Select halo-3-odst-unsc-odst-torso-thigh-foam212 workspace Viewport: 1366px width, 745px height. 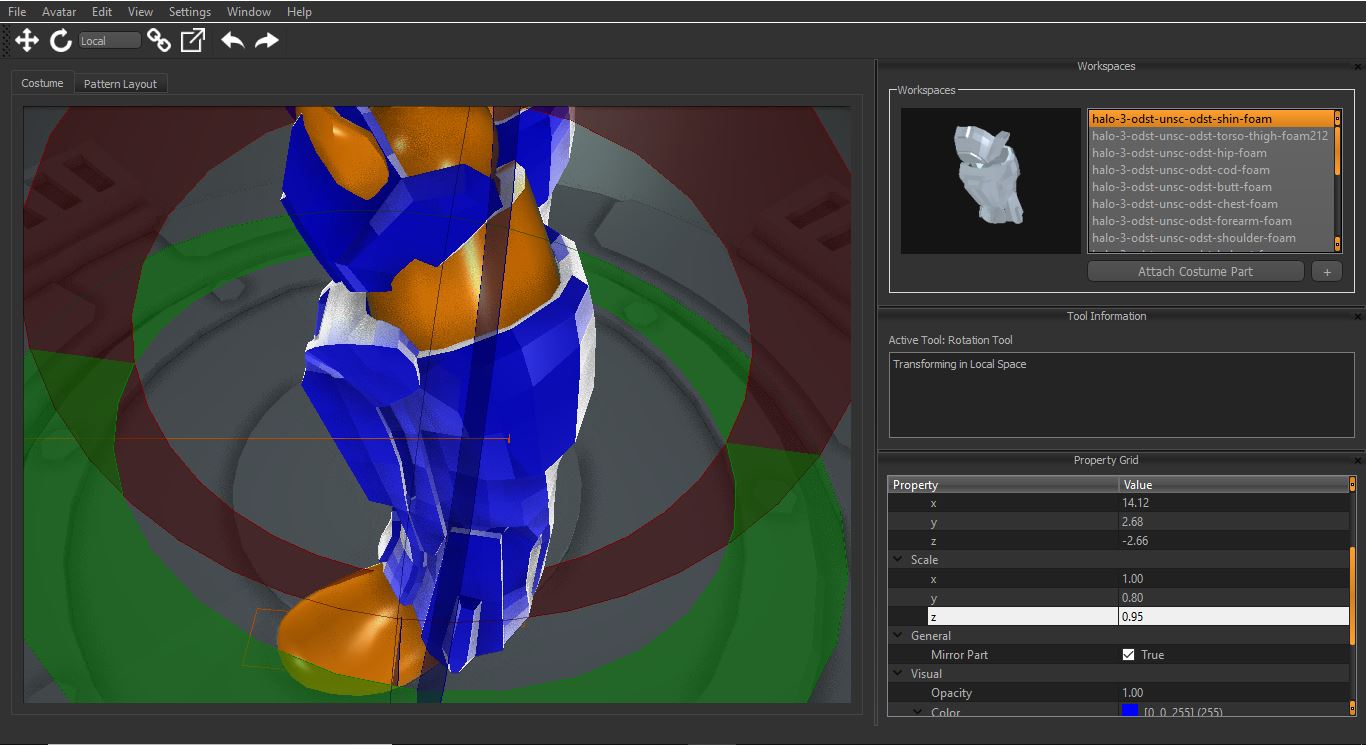click(1211, 135)
